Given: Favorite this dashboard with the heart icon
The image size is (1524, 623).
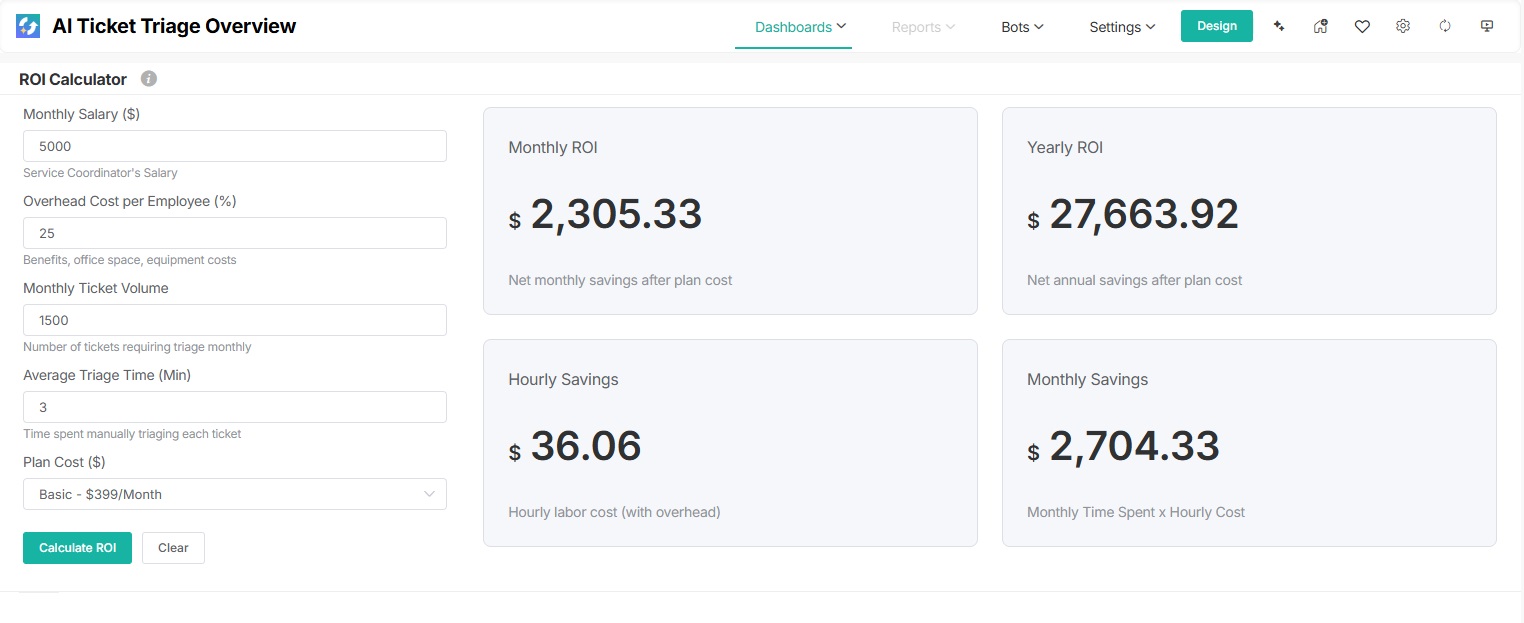Looking at the screenshot, I should (1362, 27).
